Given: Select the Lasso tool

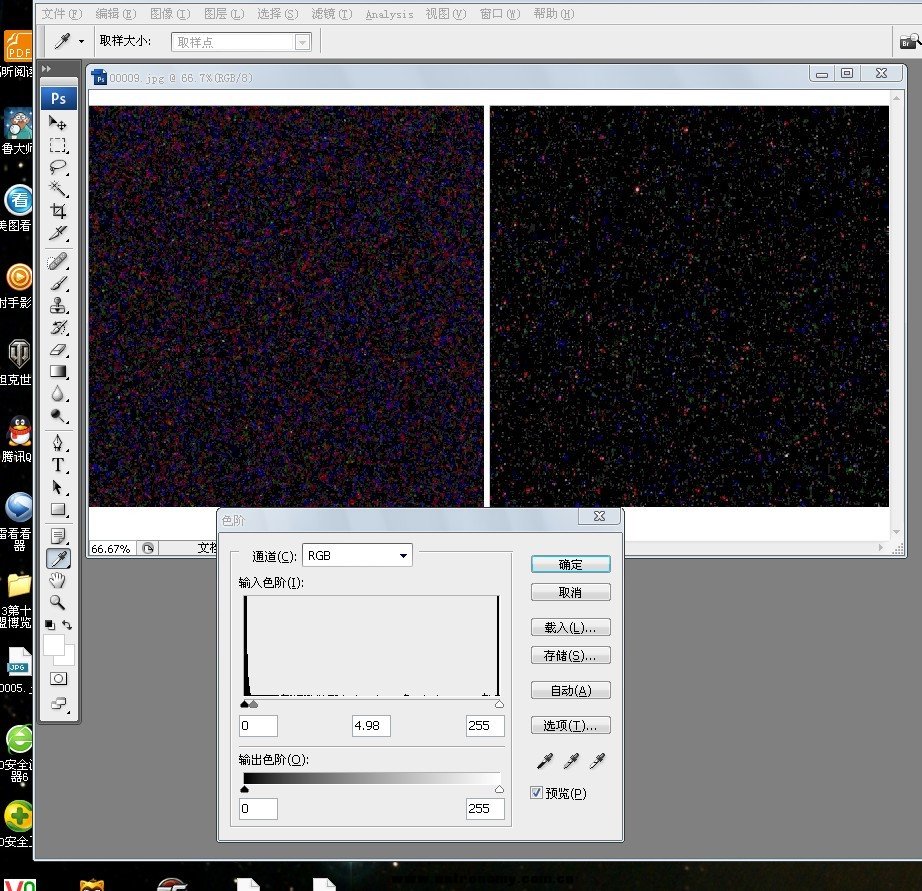Looking at the screenshot, I should point(58,167).
